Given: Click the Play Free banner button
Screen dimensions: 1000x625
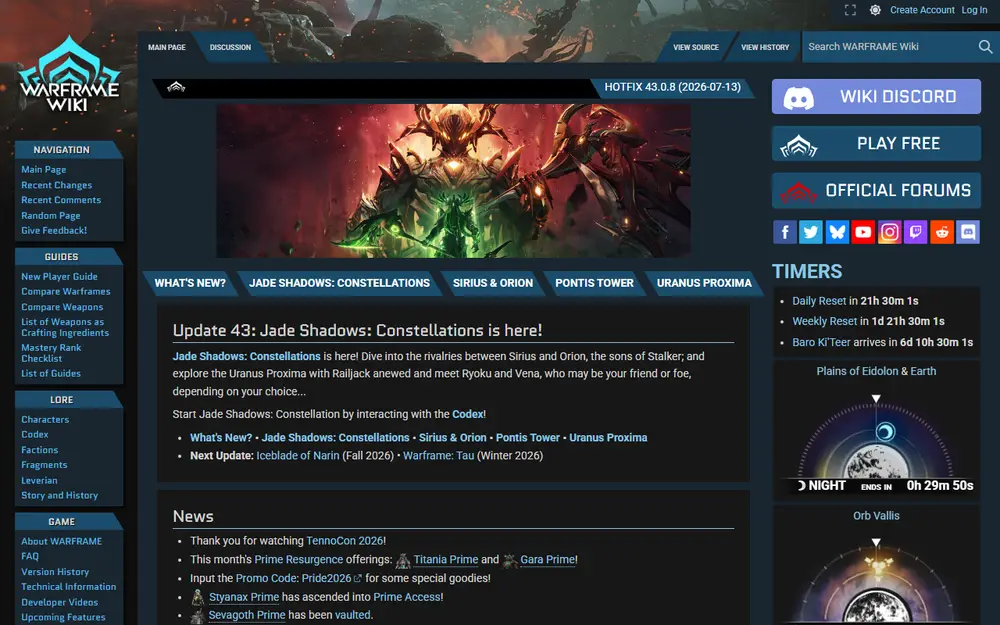Looking at the screenshot, I should click(876, 143).
